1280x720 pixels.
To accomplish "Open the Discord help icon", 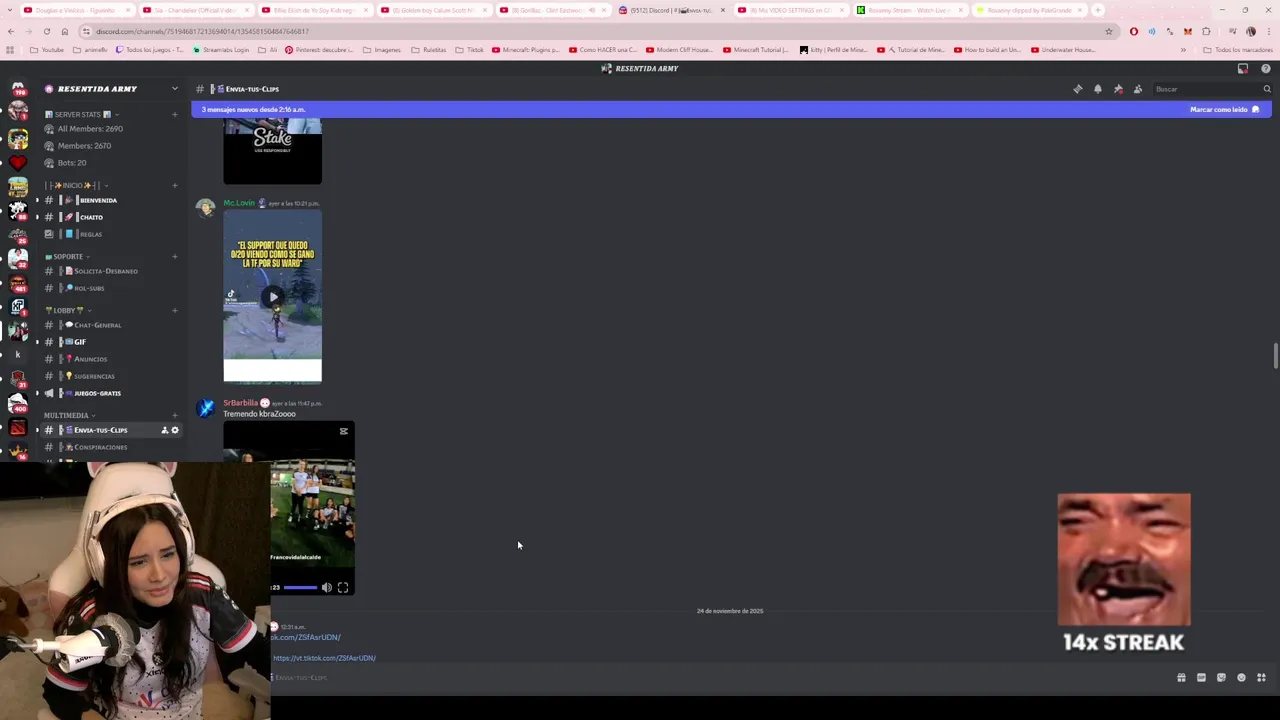I will pos(1266,69).
